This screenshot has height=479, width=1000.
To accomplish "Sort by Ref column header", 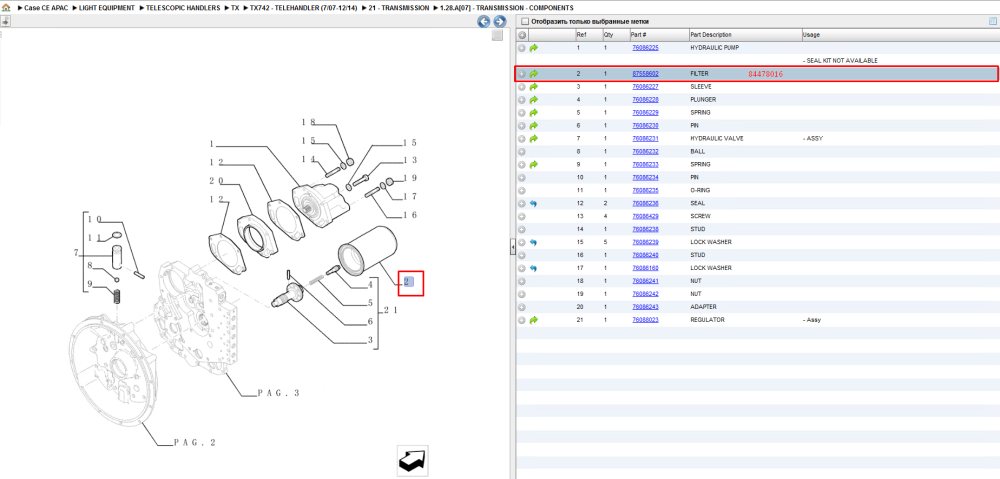I will point(581,34).
